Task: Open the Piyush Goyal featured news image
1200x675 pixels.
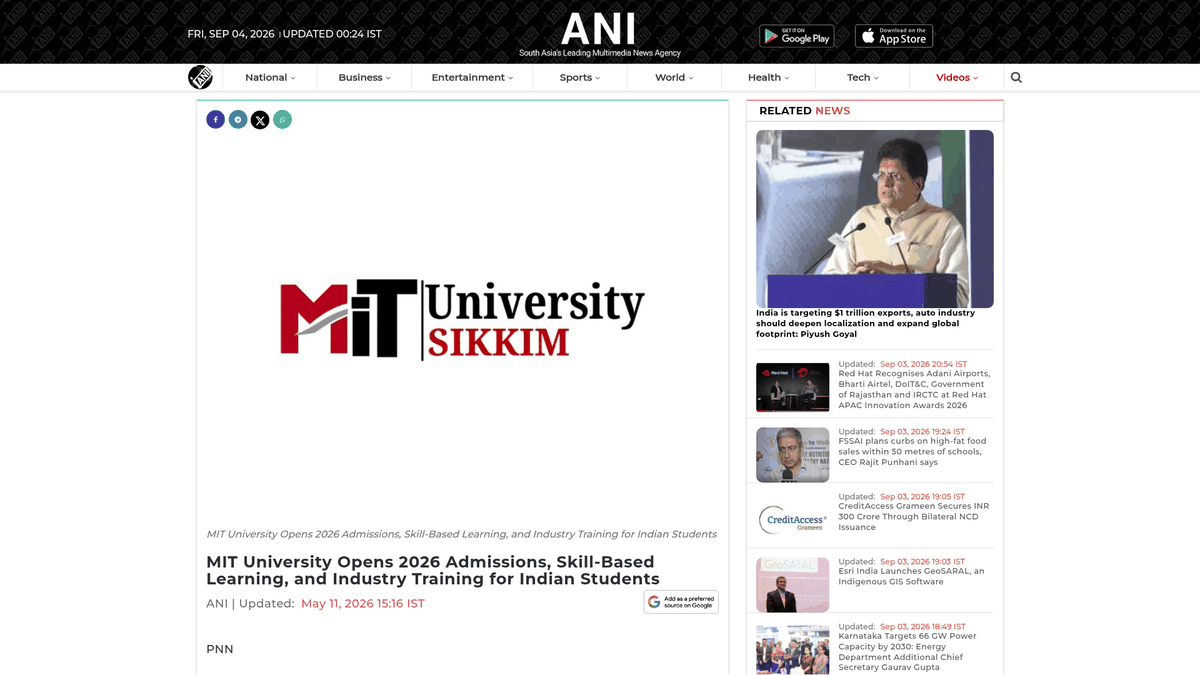Action: (x=875, y=219)
